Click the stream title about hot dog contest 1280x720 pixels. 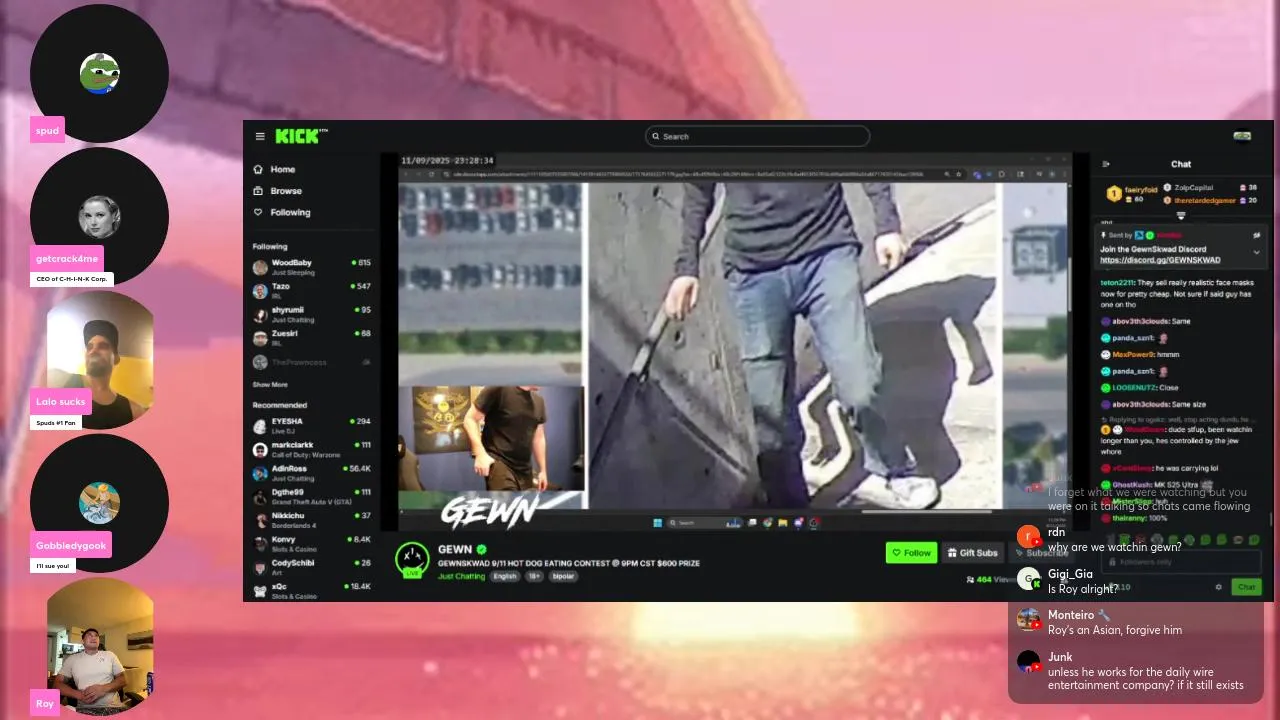pyautogui.click(x=568, y=563)
